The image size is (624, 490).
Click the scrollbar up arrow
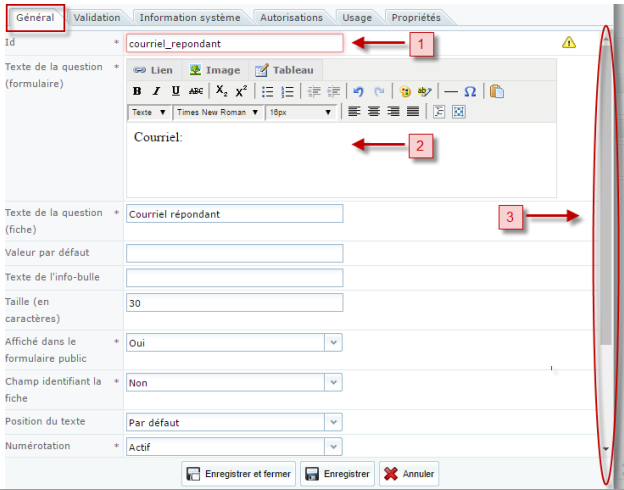click(606, 39)
